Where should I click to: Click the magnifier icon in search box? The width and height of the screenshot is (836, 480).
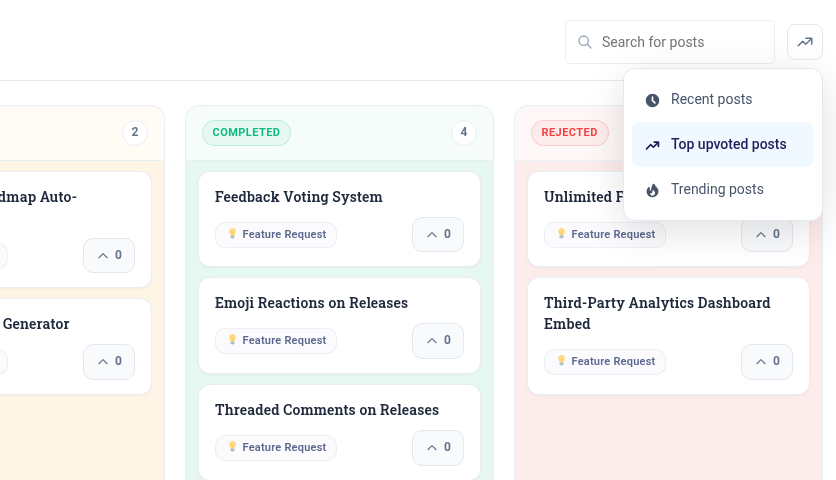tap(585, 42)
